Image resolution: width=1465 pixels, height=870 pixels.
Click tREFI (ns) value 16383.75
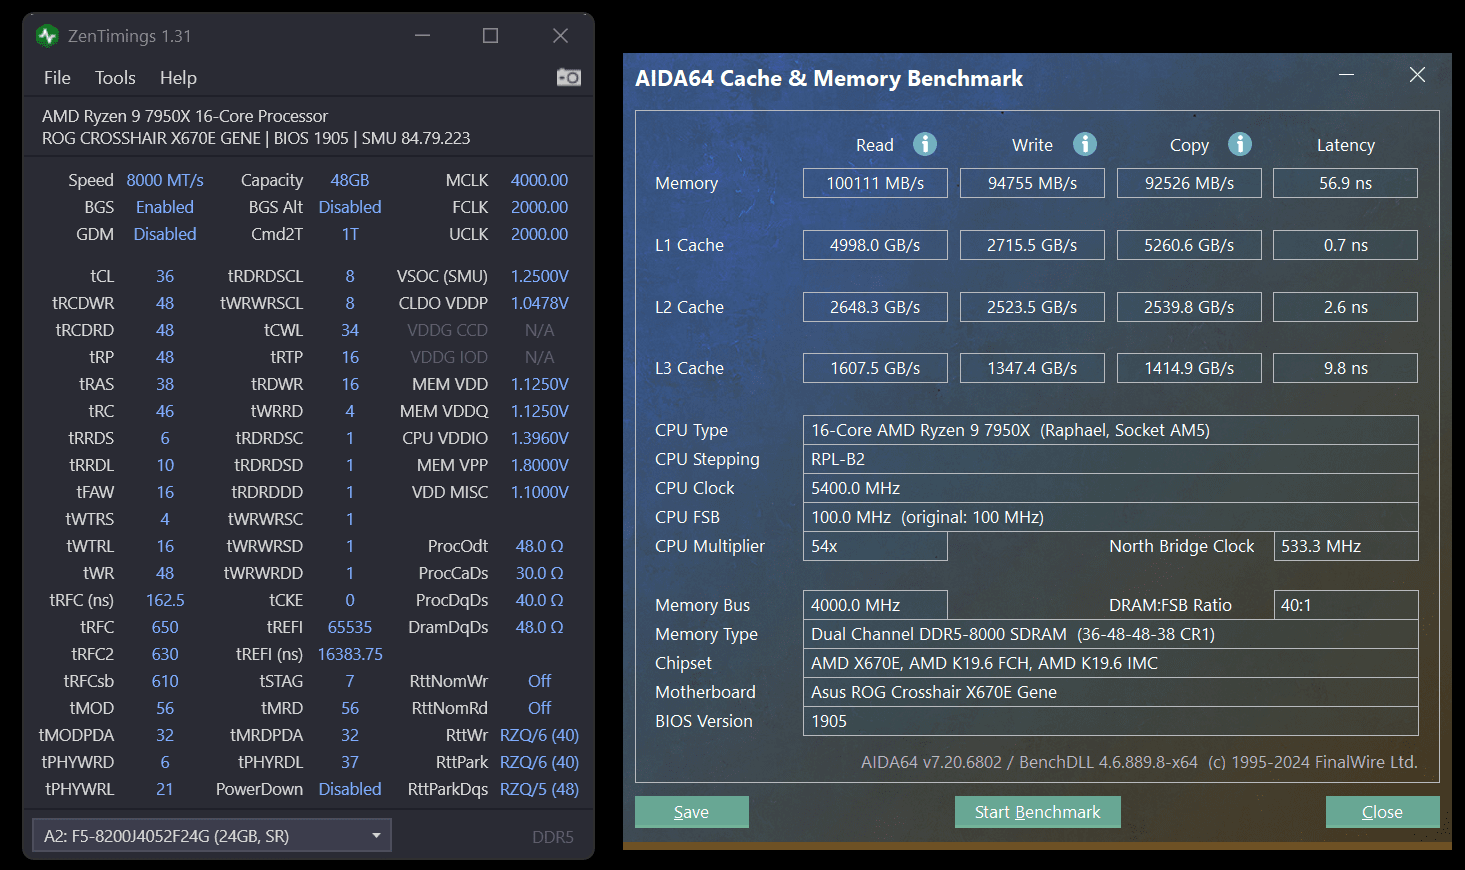tap(350, 654)
